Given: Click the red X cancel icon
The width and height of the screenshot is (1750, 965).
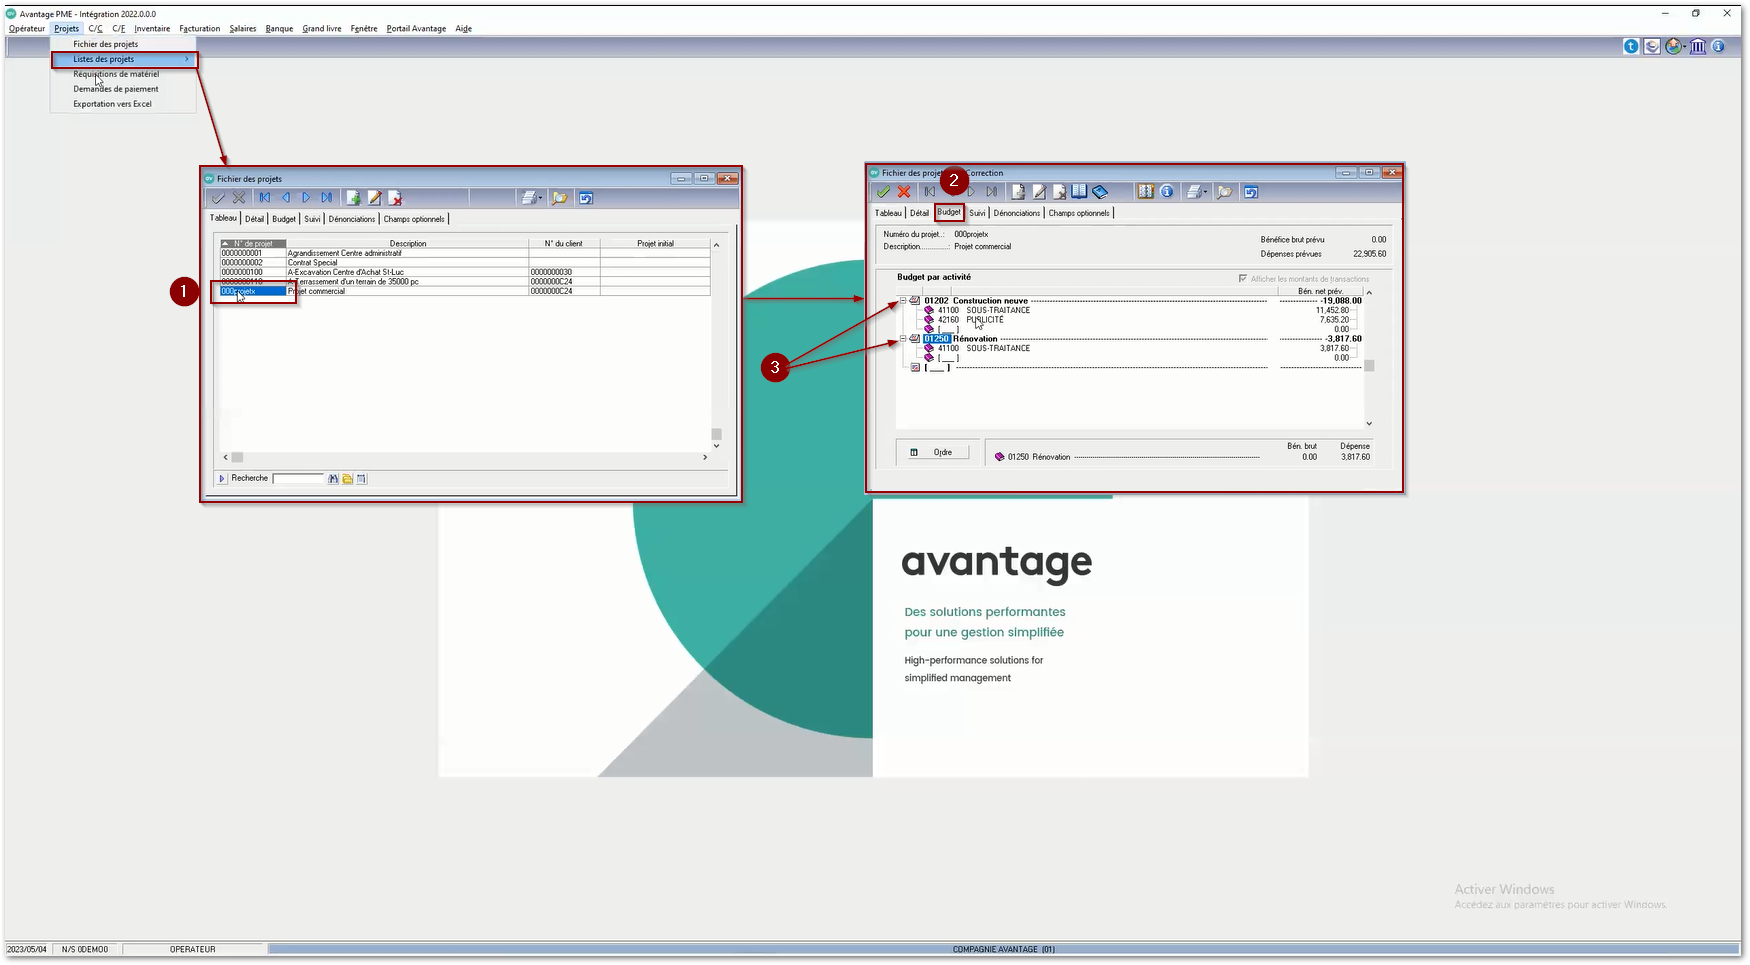Looking at the screenshot, I should pos(904,192).
